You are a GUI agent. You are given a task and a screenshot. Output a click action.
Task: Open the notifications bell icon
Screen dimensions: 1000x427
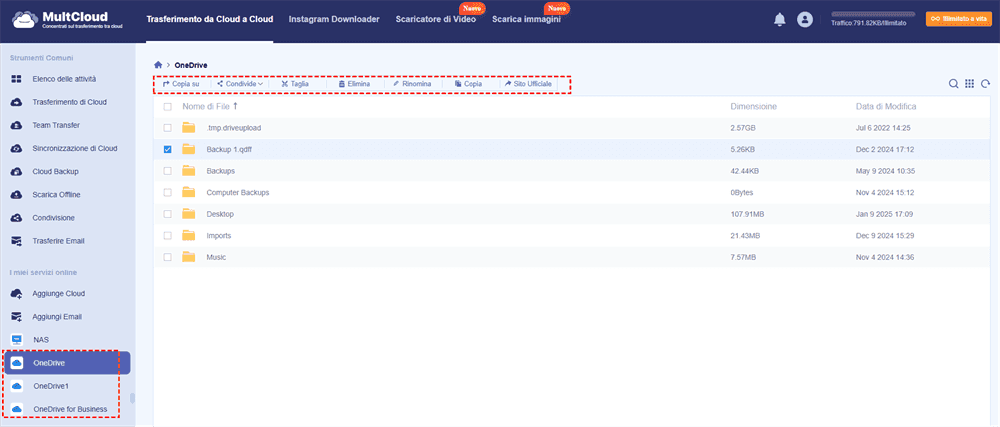click(779, 20)
